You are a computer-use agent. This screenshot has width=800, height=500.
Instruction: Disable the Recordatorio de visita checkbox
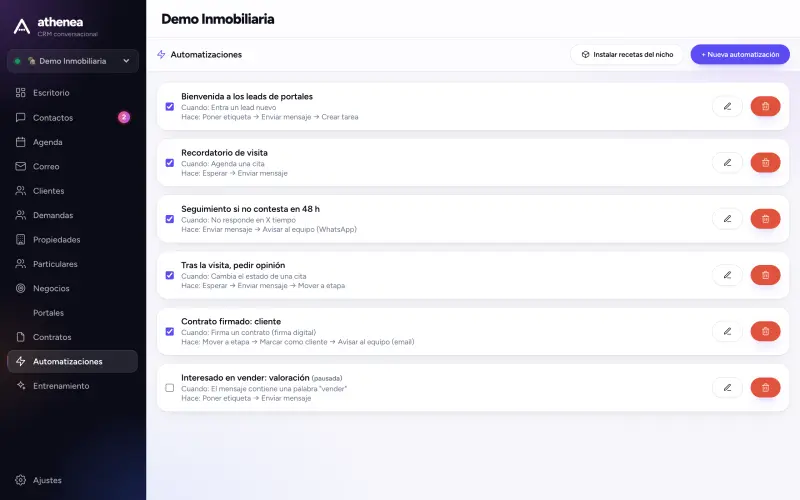point(170,163)
